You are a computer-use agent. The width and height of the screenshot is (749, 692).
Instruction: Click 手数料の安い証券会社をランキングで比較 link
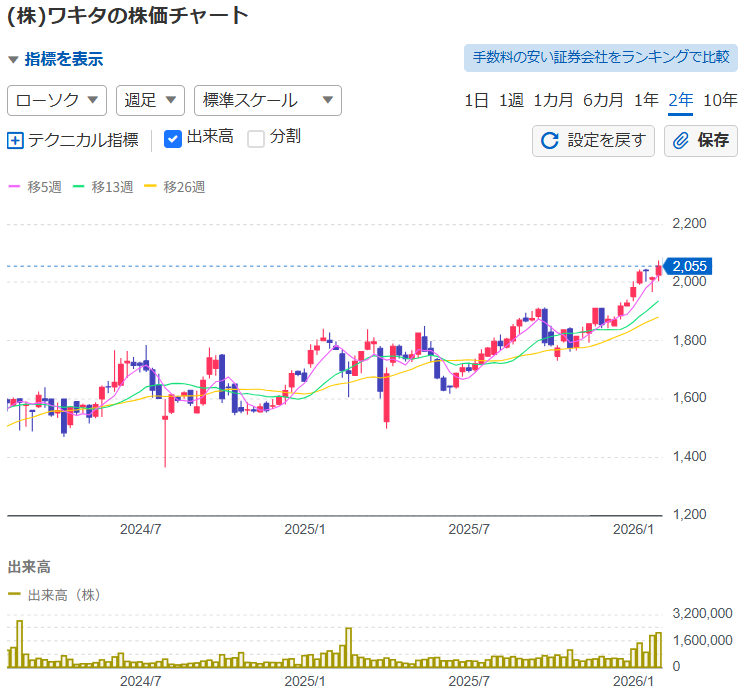600,57
